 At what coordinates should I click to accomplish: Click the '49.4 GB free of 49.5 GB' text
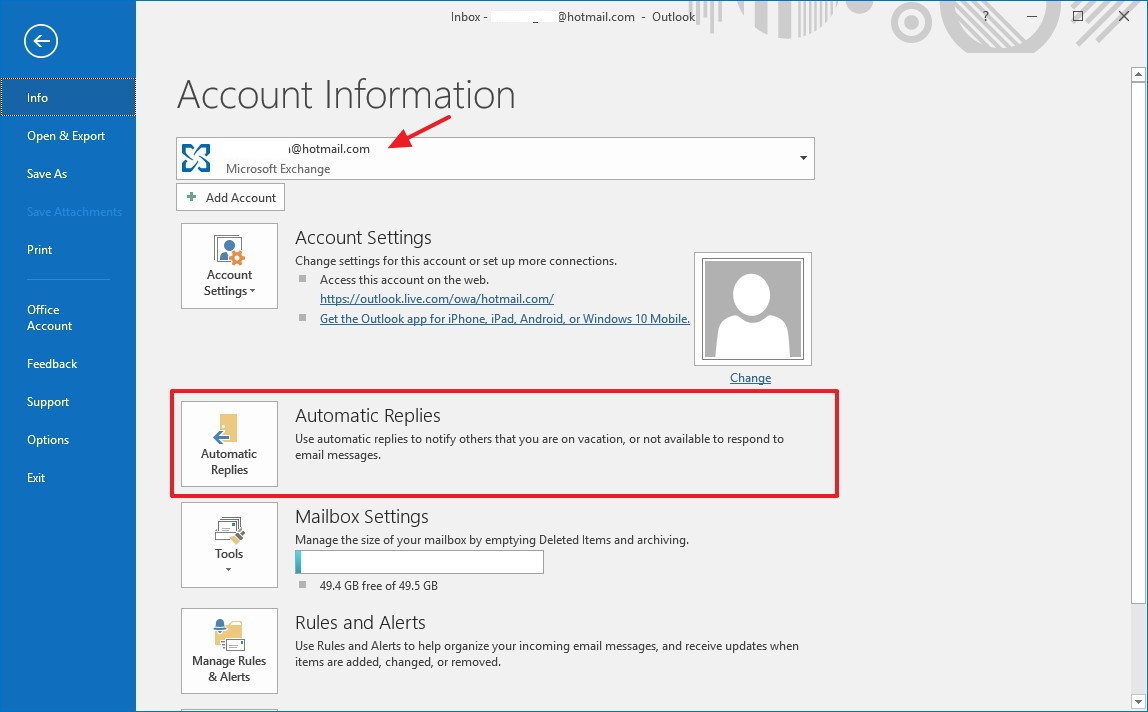(x=379, y=586)
